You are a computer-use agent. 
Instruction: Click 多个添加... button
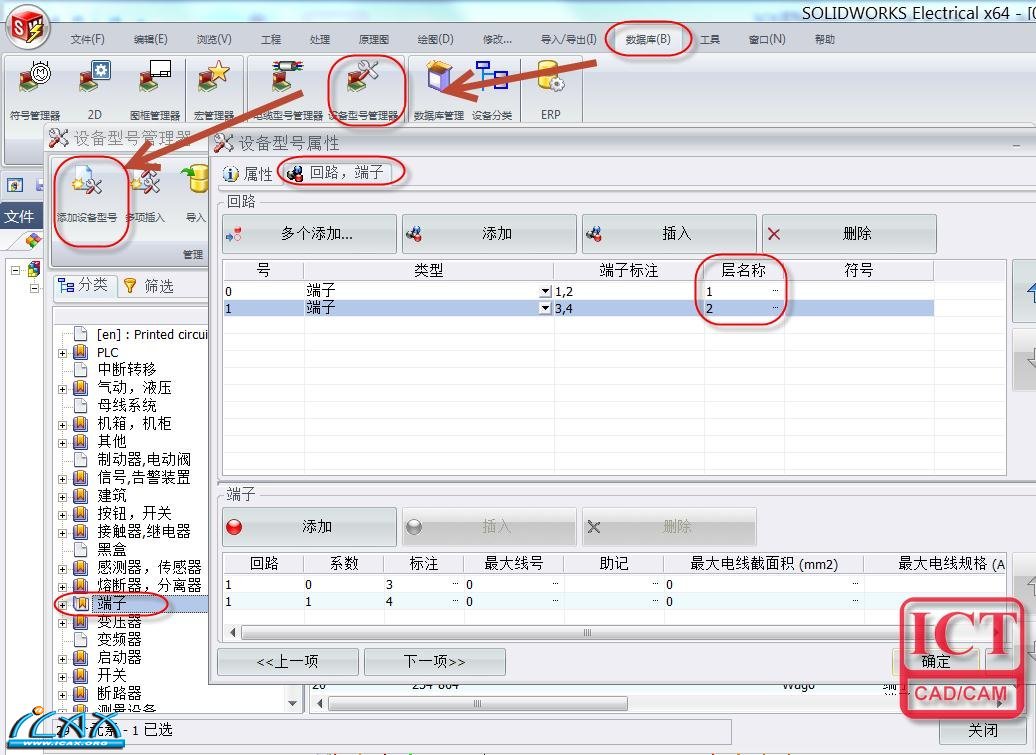tap(309, 234)
